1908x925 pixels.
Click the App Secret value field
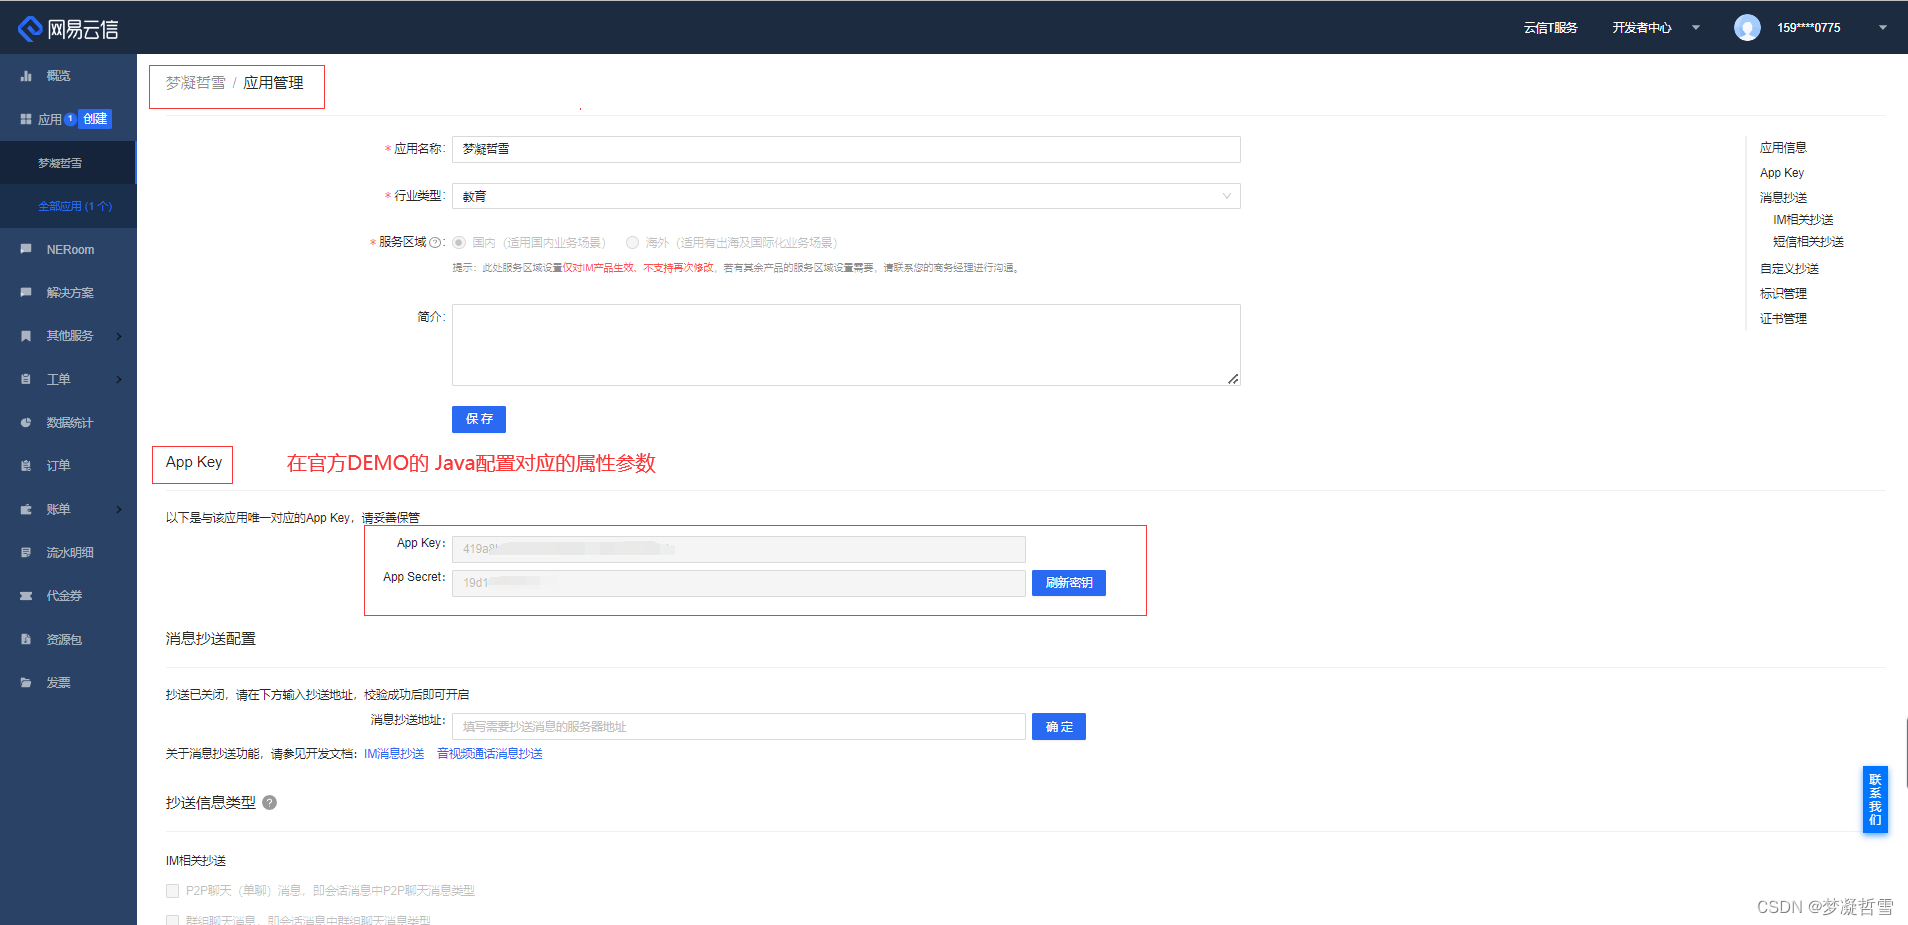[x=739, y=583]
